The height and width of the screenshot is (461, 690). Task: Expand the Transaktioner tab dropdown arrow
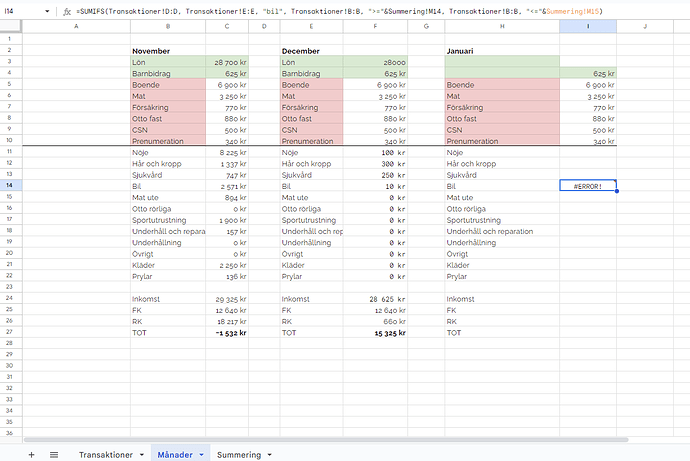click(141, 454)
